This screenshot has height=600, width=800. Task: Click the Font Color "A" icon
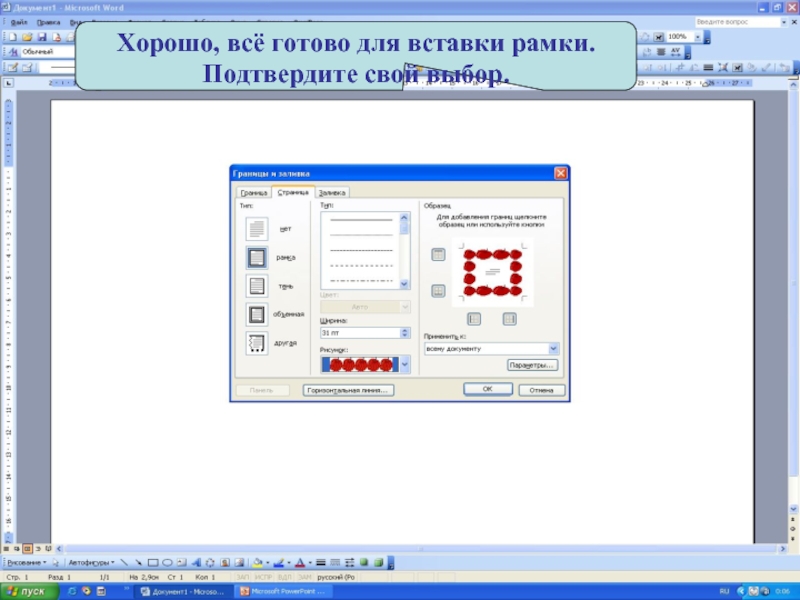(300, 563)
